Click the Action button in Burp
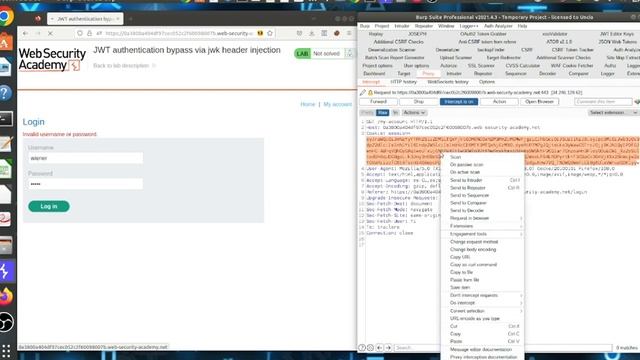The height and width of the screenshot is (360, 640). 499,102
